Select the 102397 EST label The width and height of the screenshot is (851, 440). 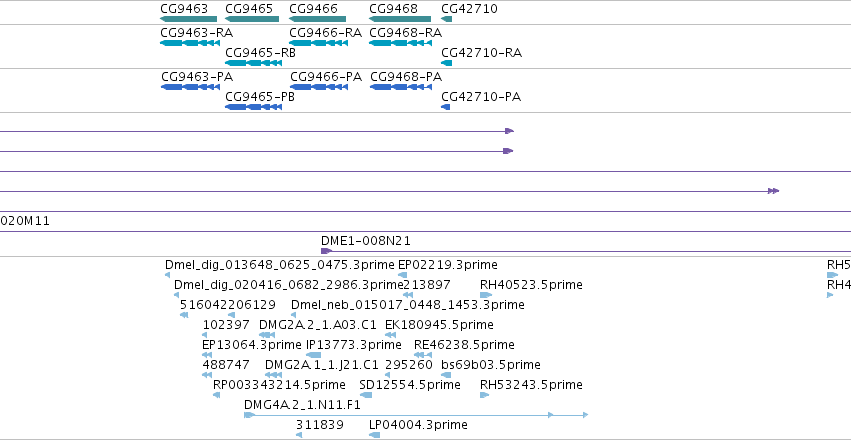click(226, 325)
